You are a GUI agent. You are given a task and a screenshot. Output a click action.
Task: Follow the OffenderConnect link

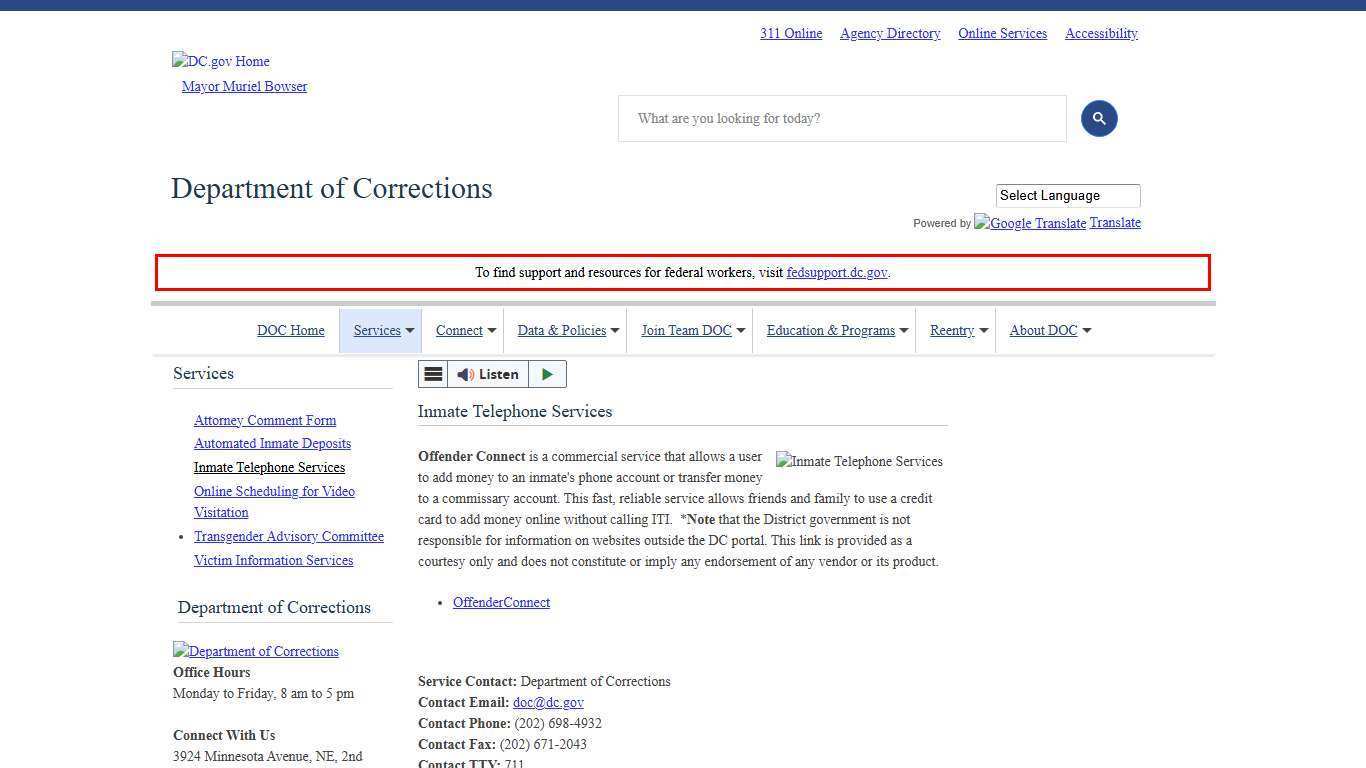coord(501,602)
